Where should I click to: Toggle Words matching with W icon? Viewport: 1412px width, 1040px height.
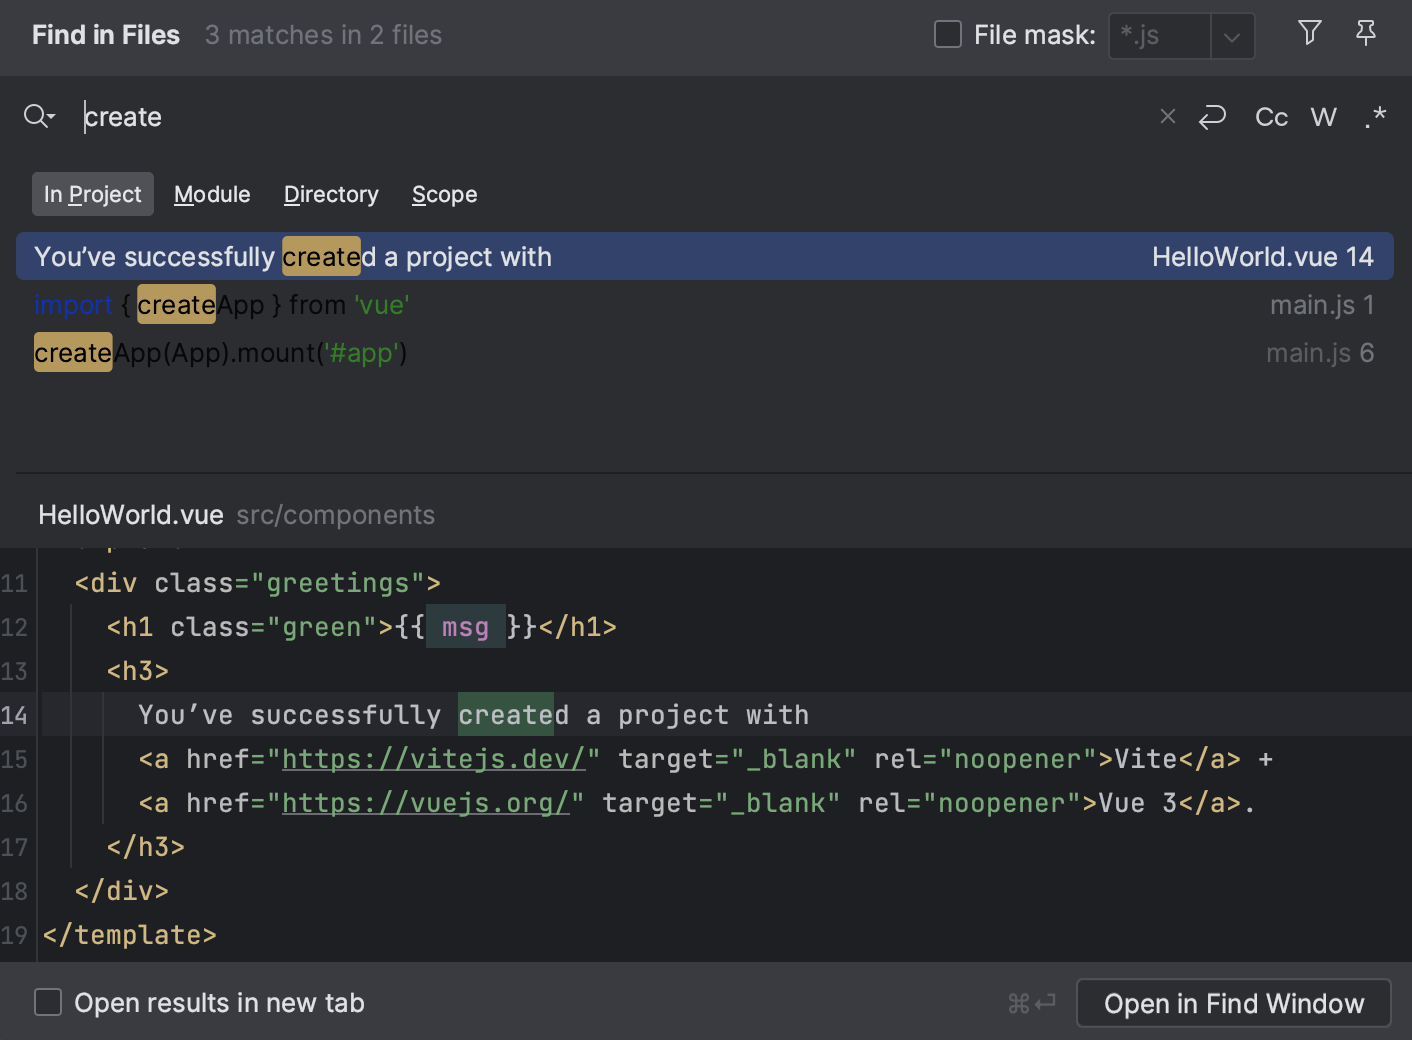[x=1323, y=117]
